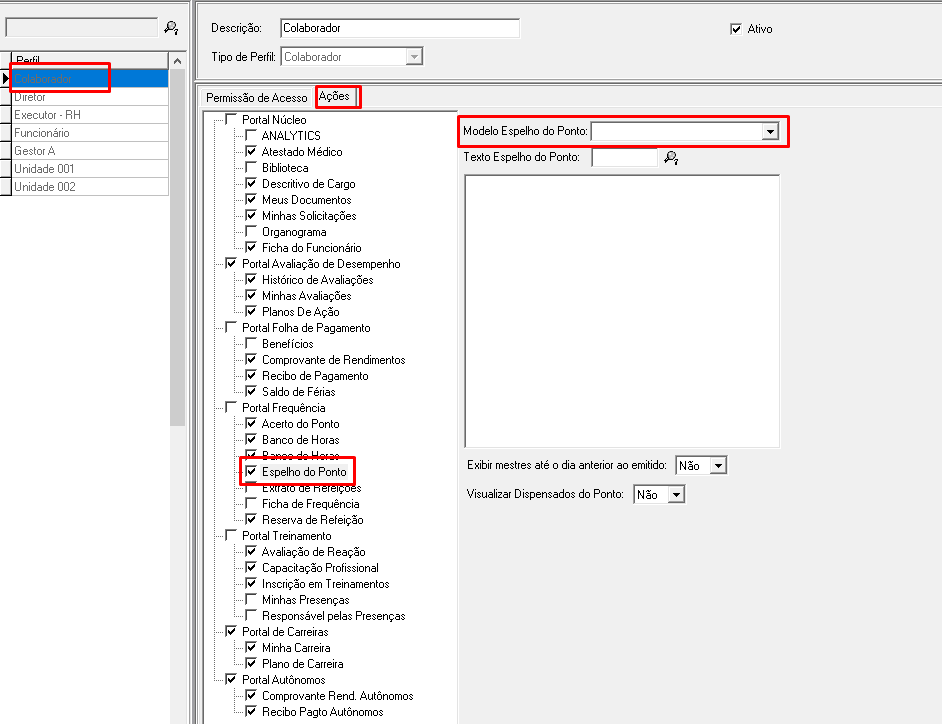Select the Ações tab

pyautogui.click(x=334, y=96)
